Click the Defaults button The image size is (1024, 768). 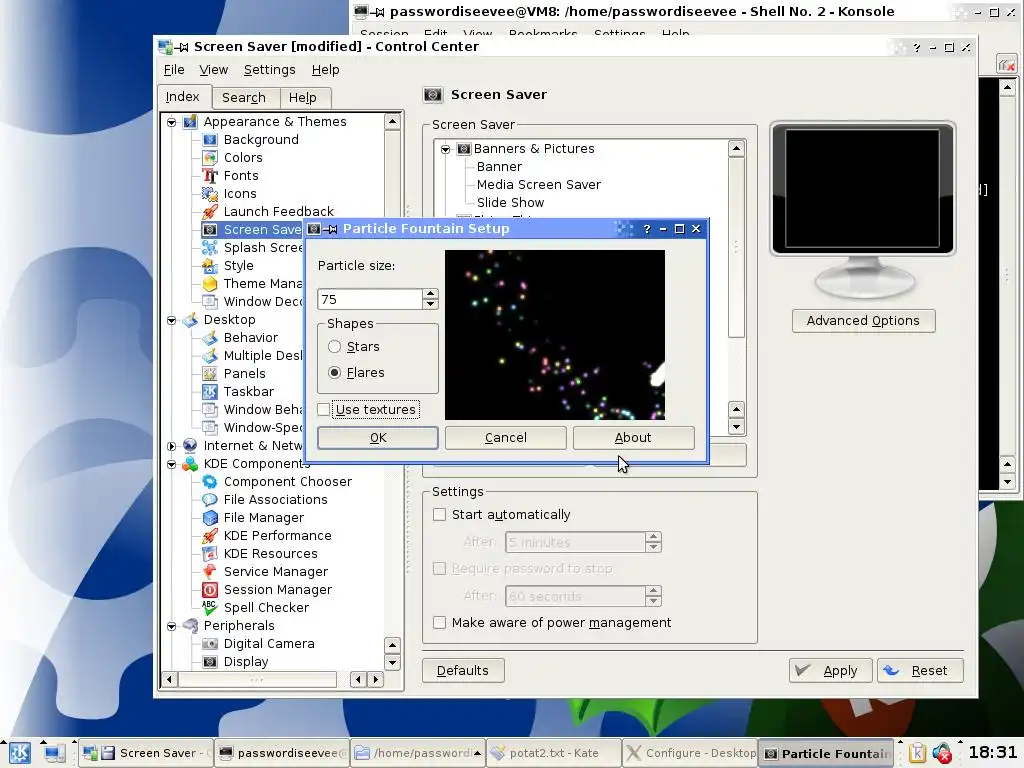click(462, 671)
